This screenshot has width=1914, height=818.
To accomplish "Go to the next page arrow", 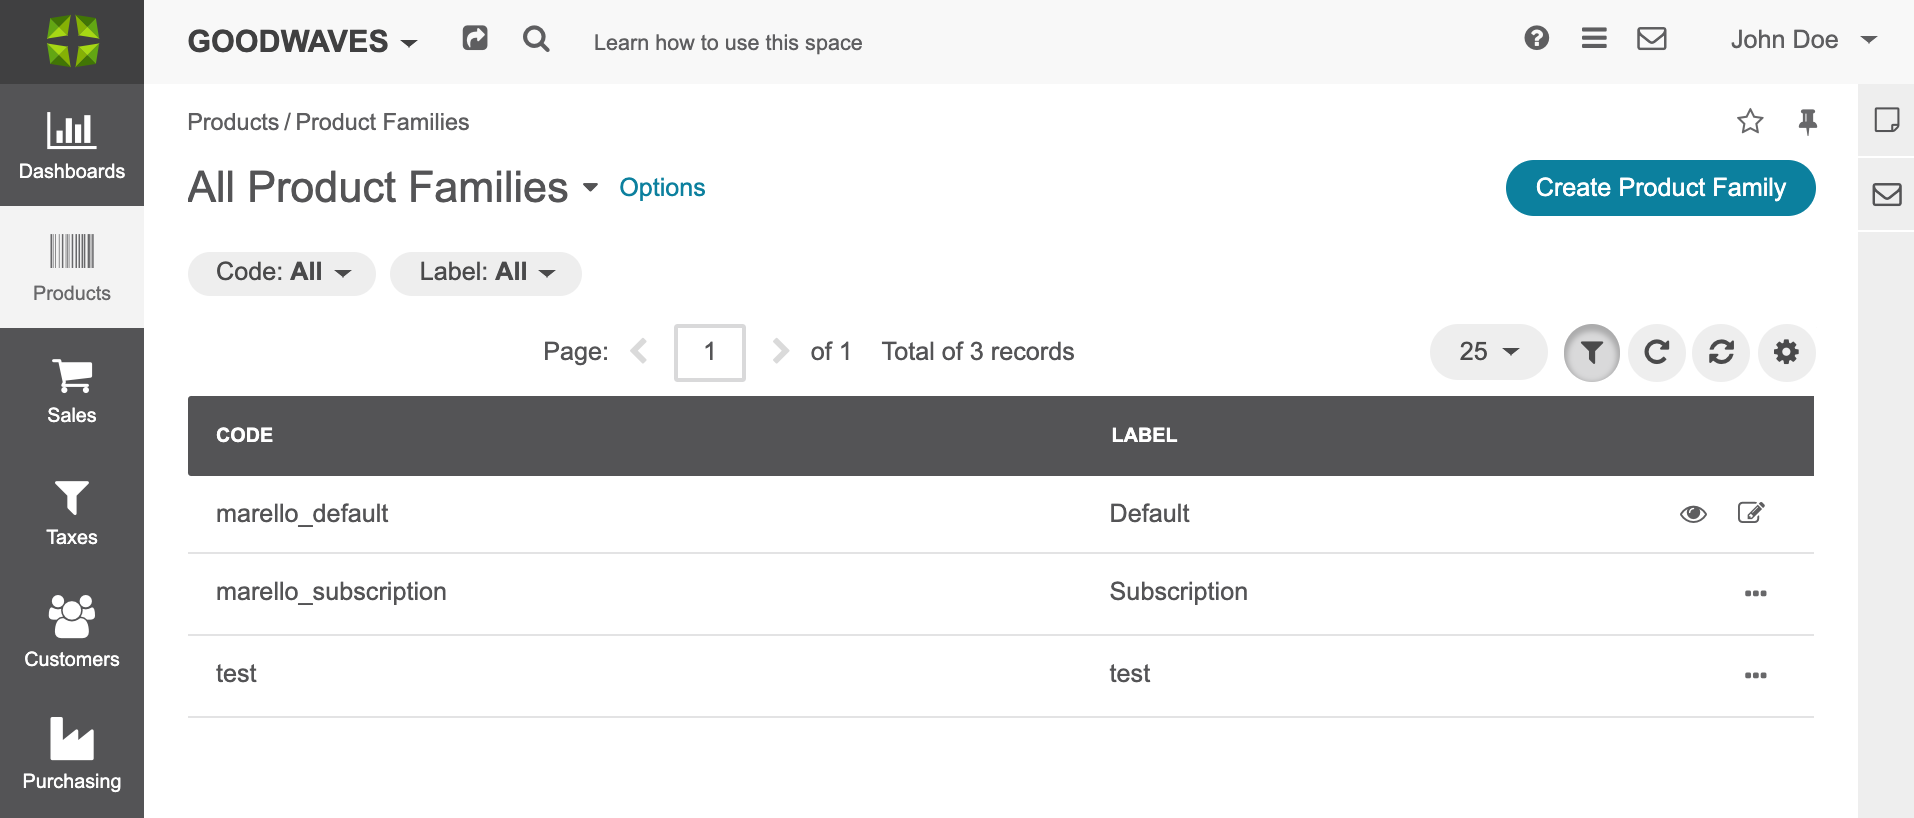I will click(781, 351).
